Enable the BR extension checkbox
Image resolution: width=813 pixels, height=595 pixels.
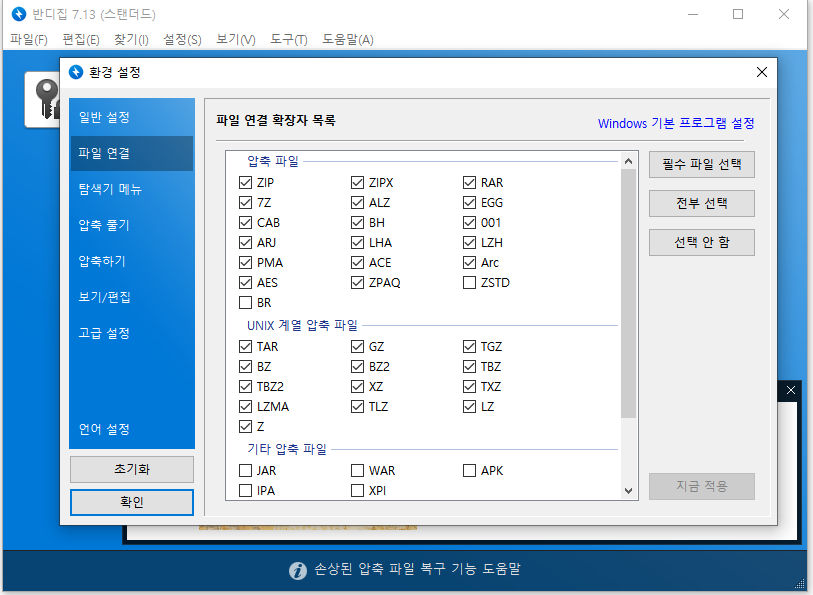(245, 303)
